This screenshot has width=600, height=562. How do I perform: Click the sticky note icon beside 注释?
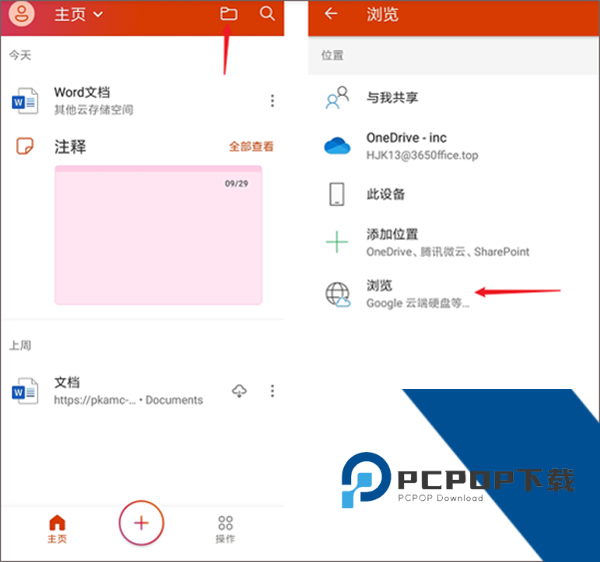[x=25, y=146]
